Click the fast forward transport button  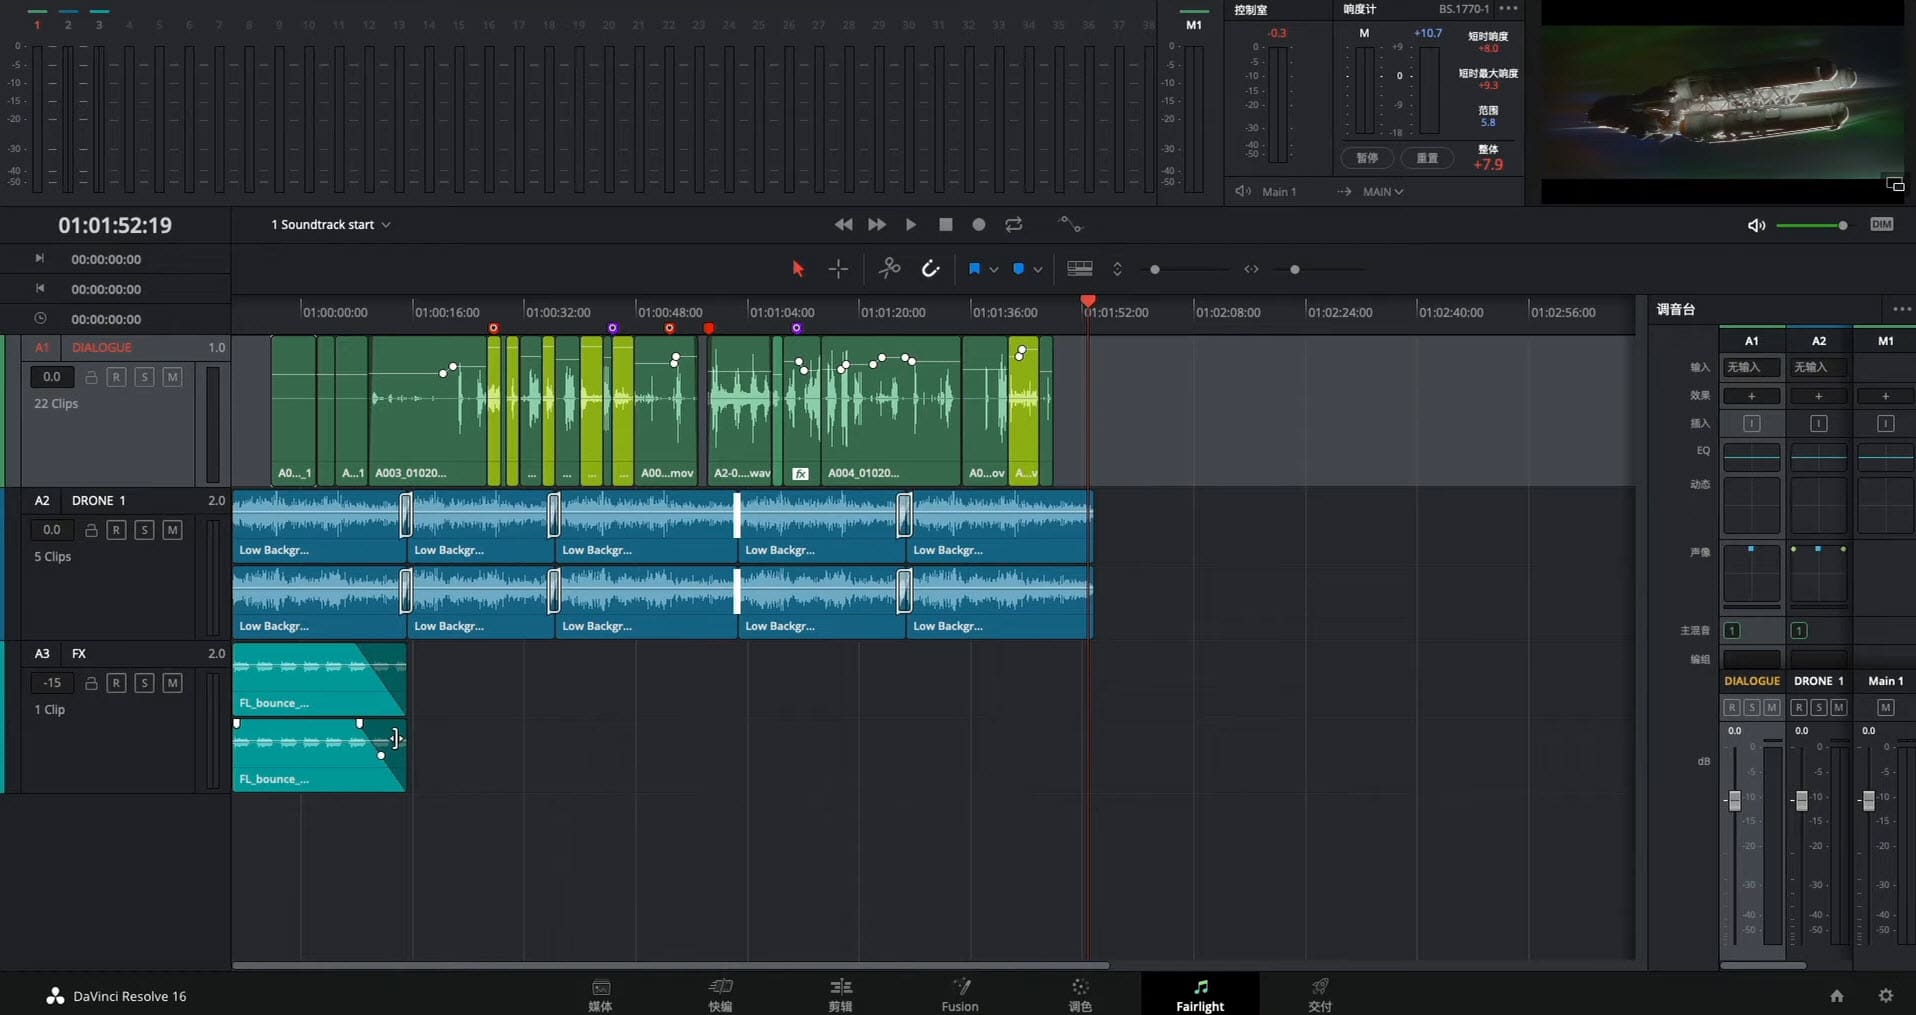(x=877, y=225)
